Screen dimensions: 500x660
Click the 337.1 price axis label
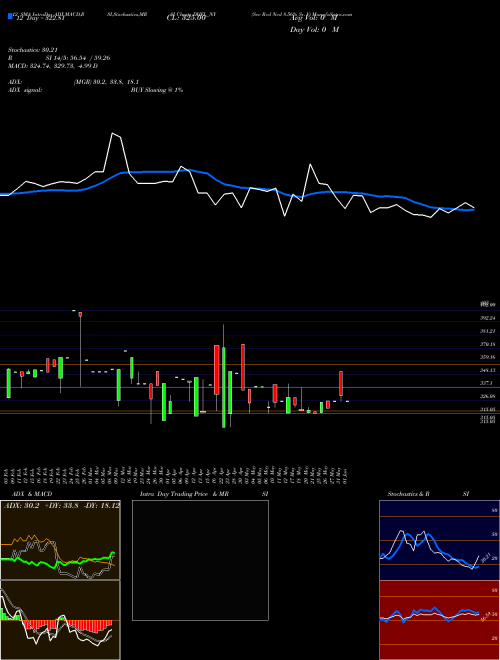(487, 383)
